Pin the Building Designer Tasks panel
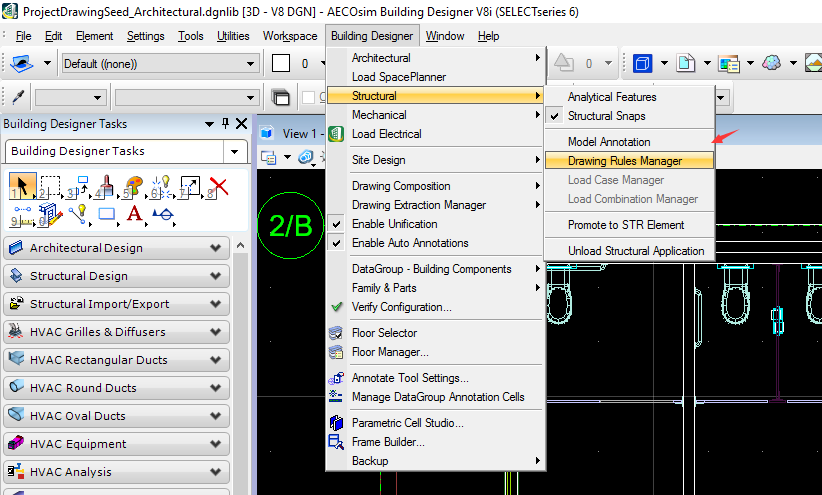This screenshot has height=495, width=822. 225,123
